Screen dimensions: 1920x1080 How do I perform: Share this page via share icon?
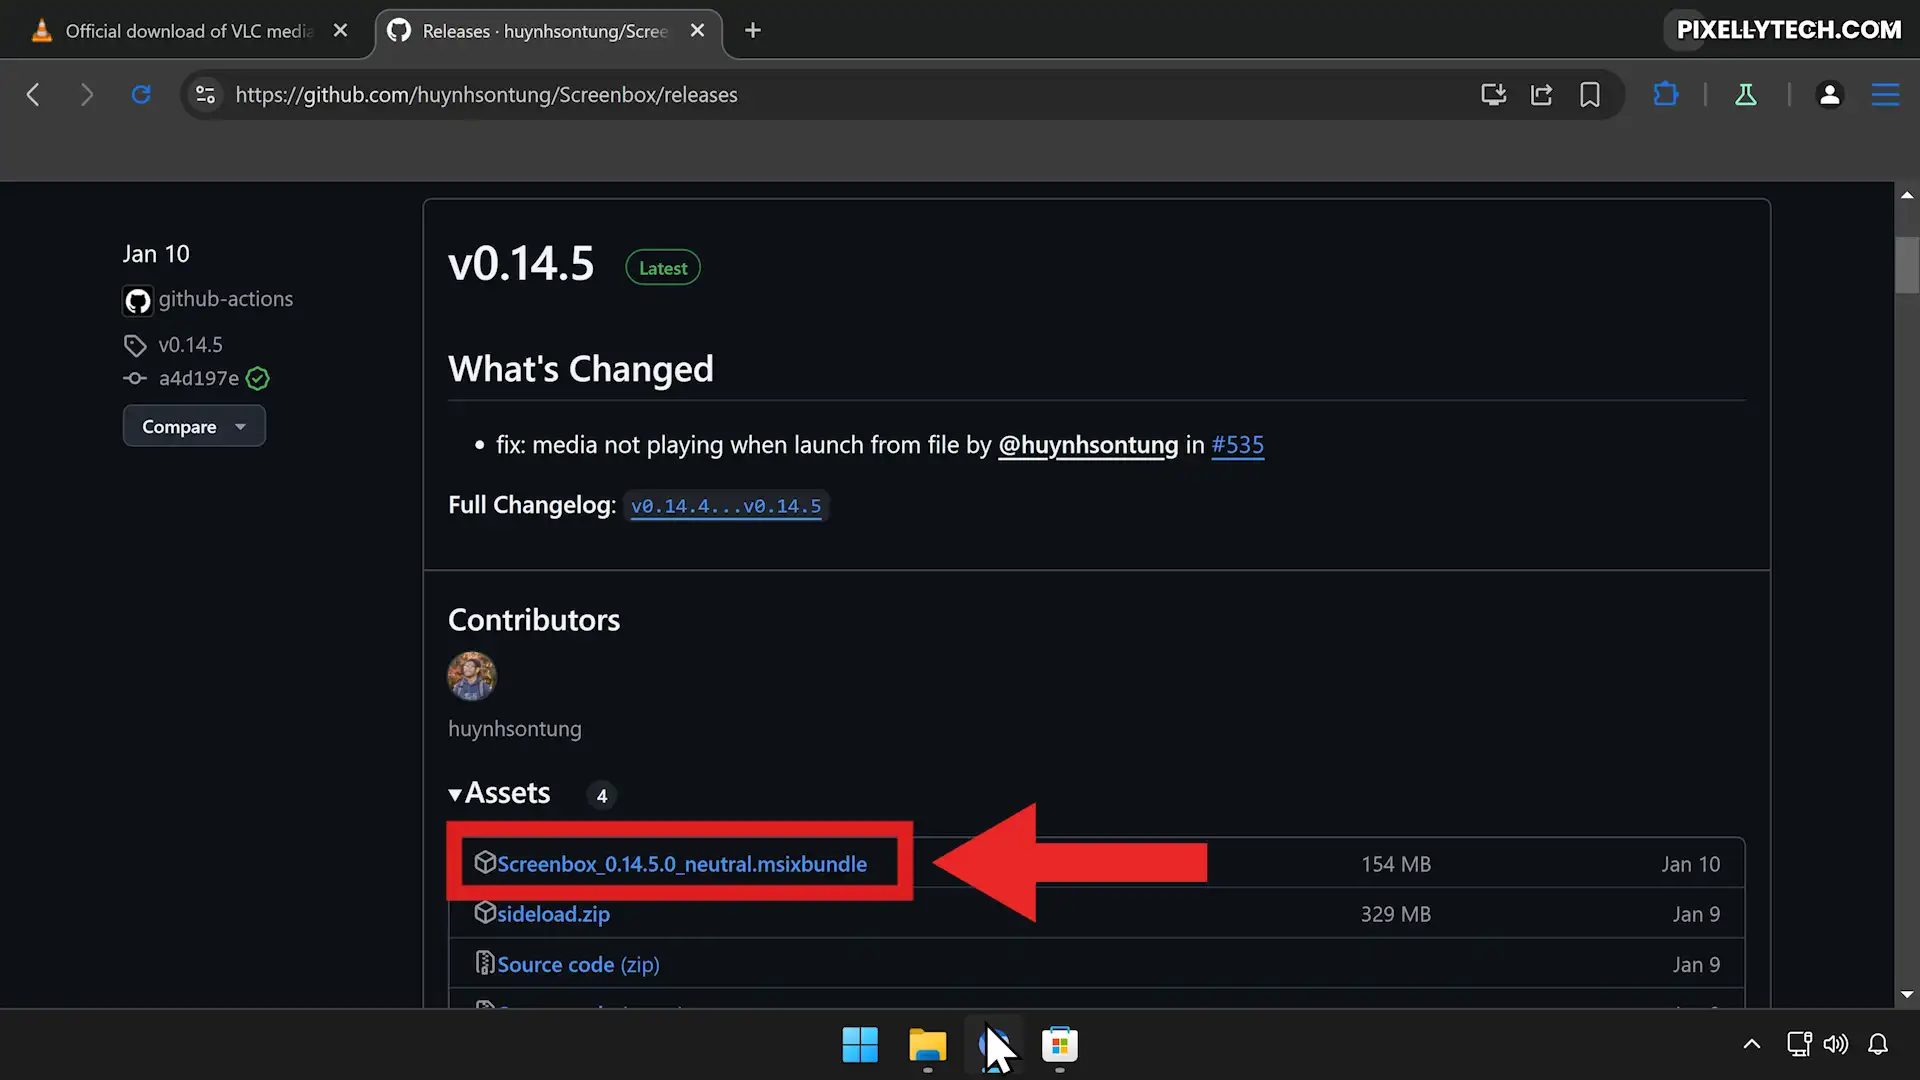click(1541, 95)
